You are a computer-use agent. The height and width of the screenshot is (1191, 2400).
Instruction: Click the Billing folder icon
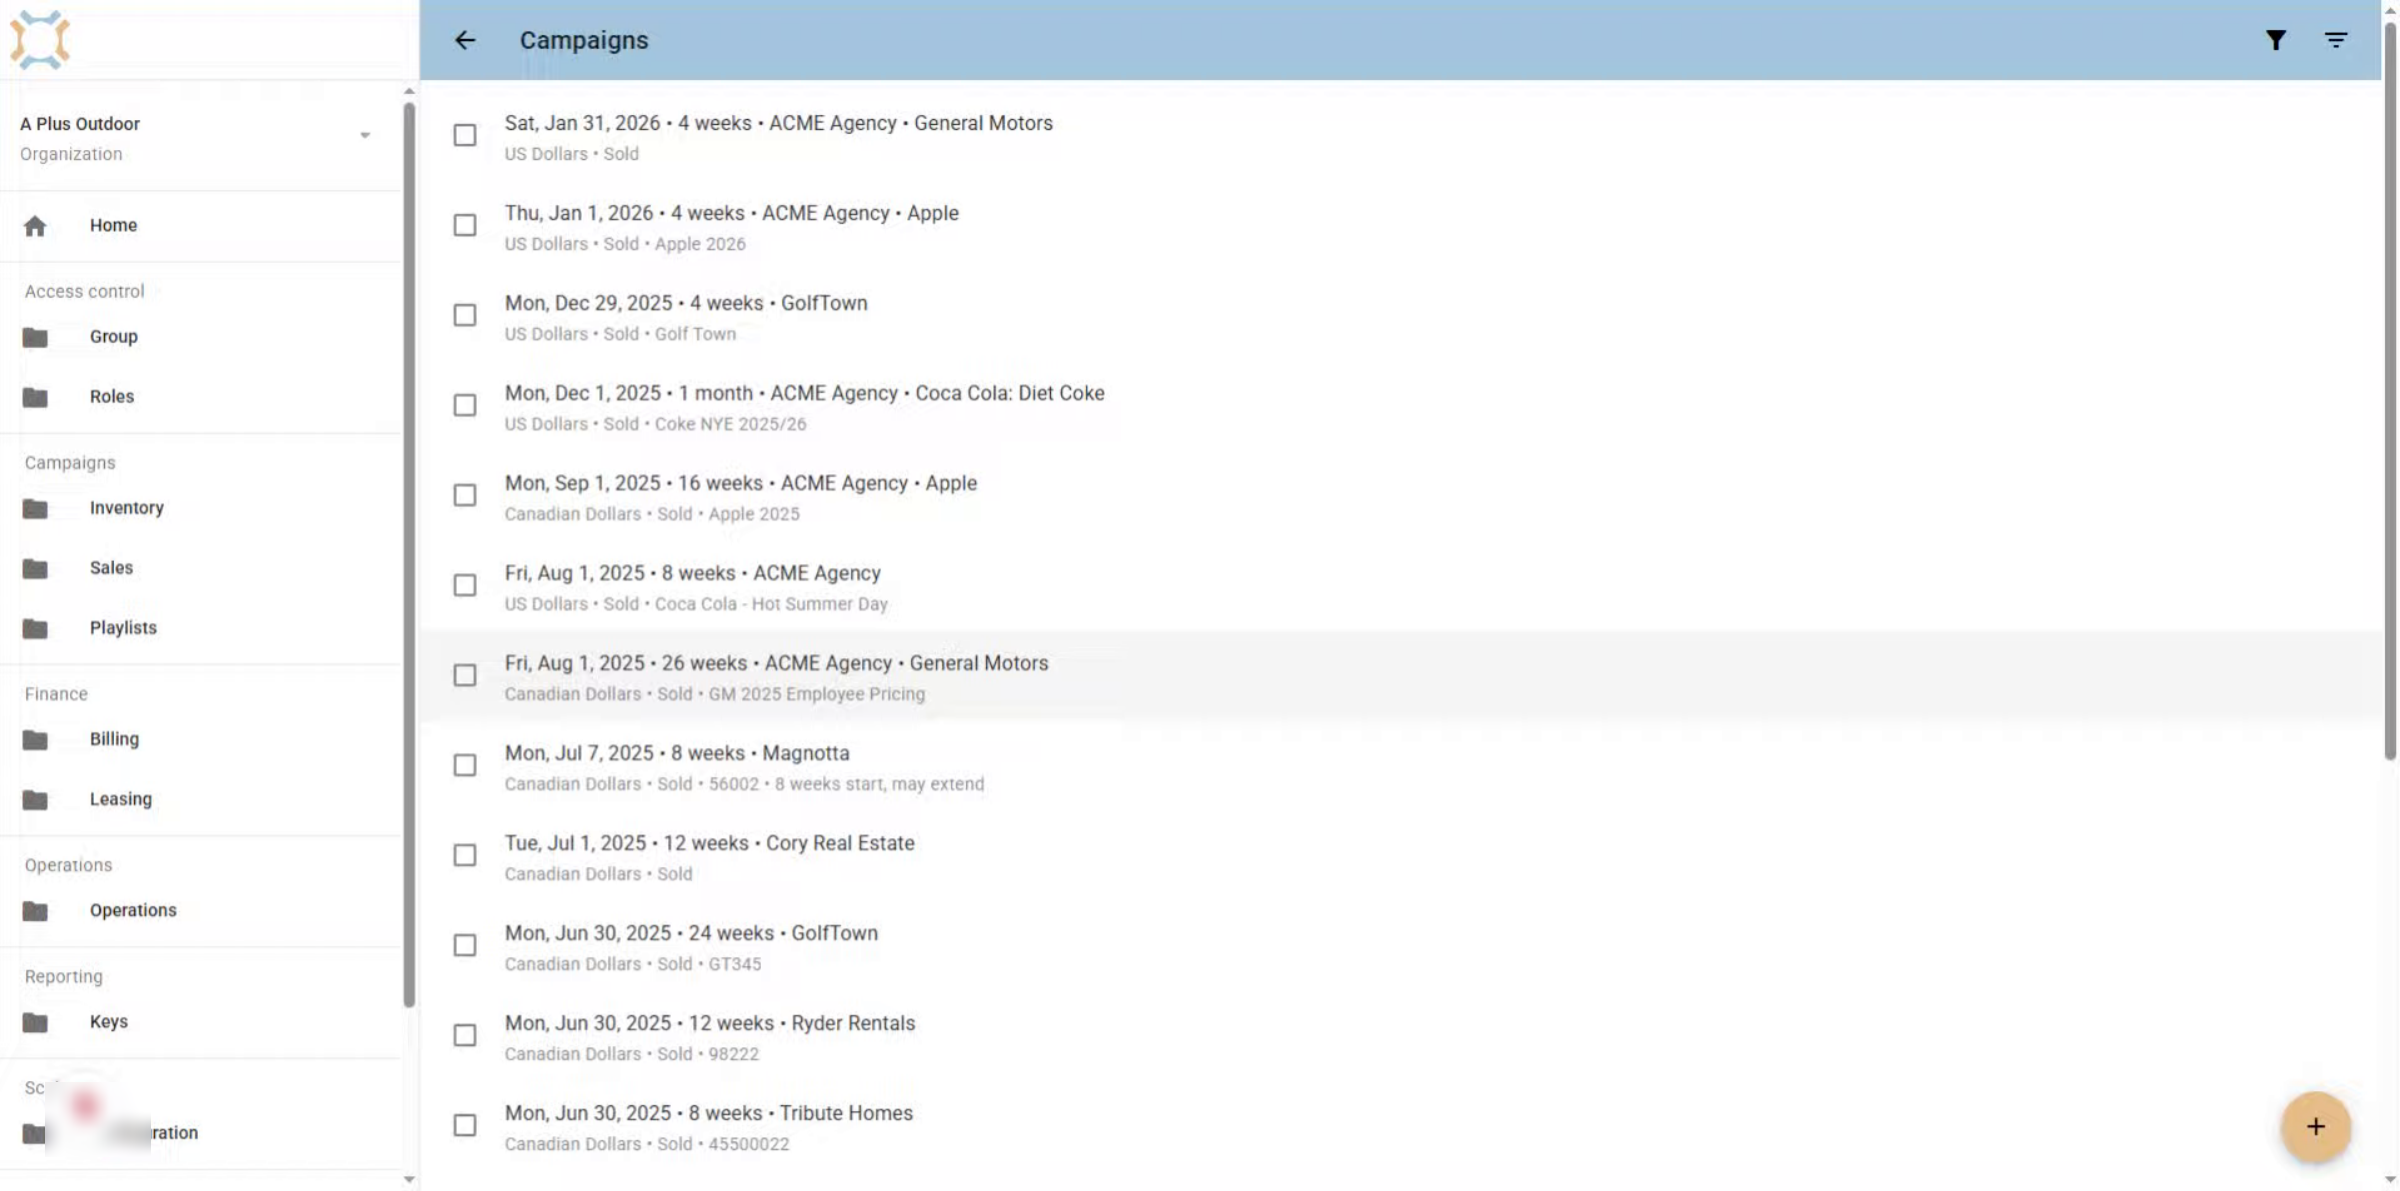pyautogui.click(x=35, y=740)
